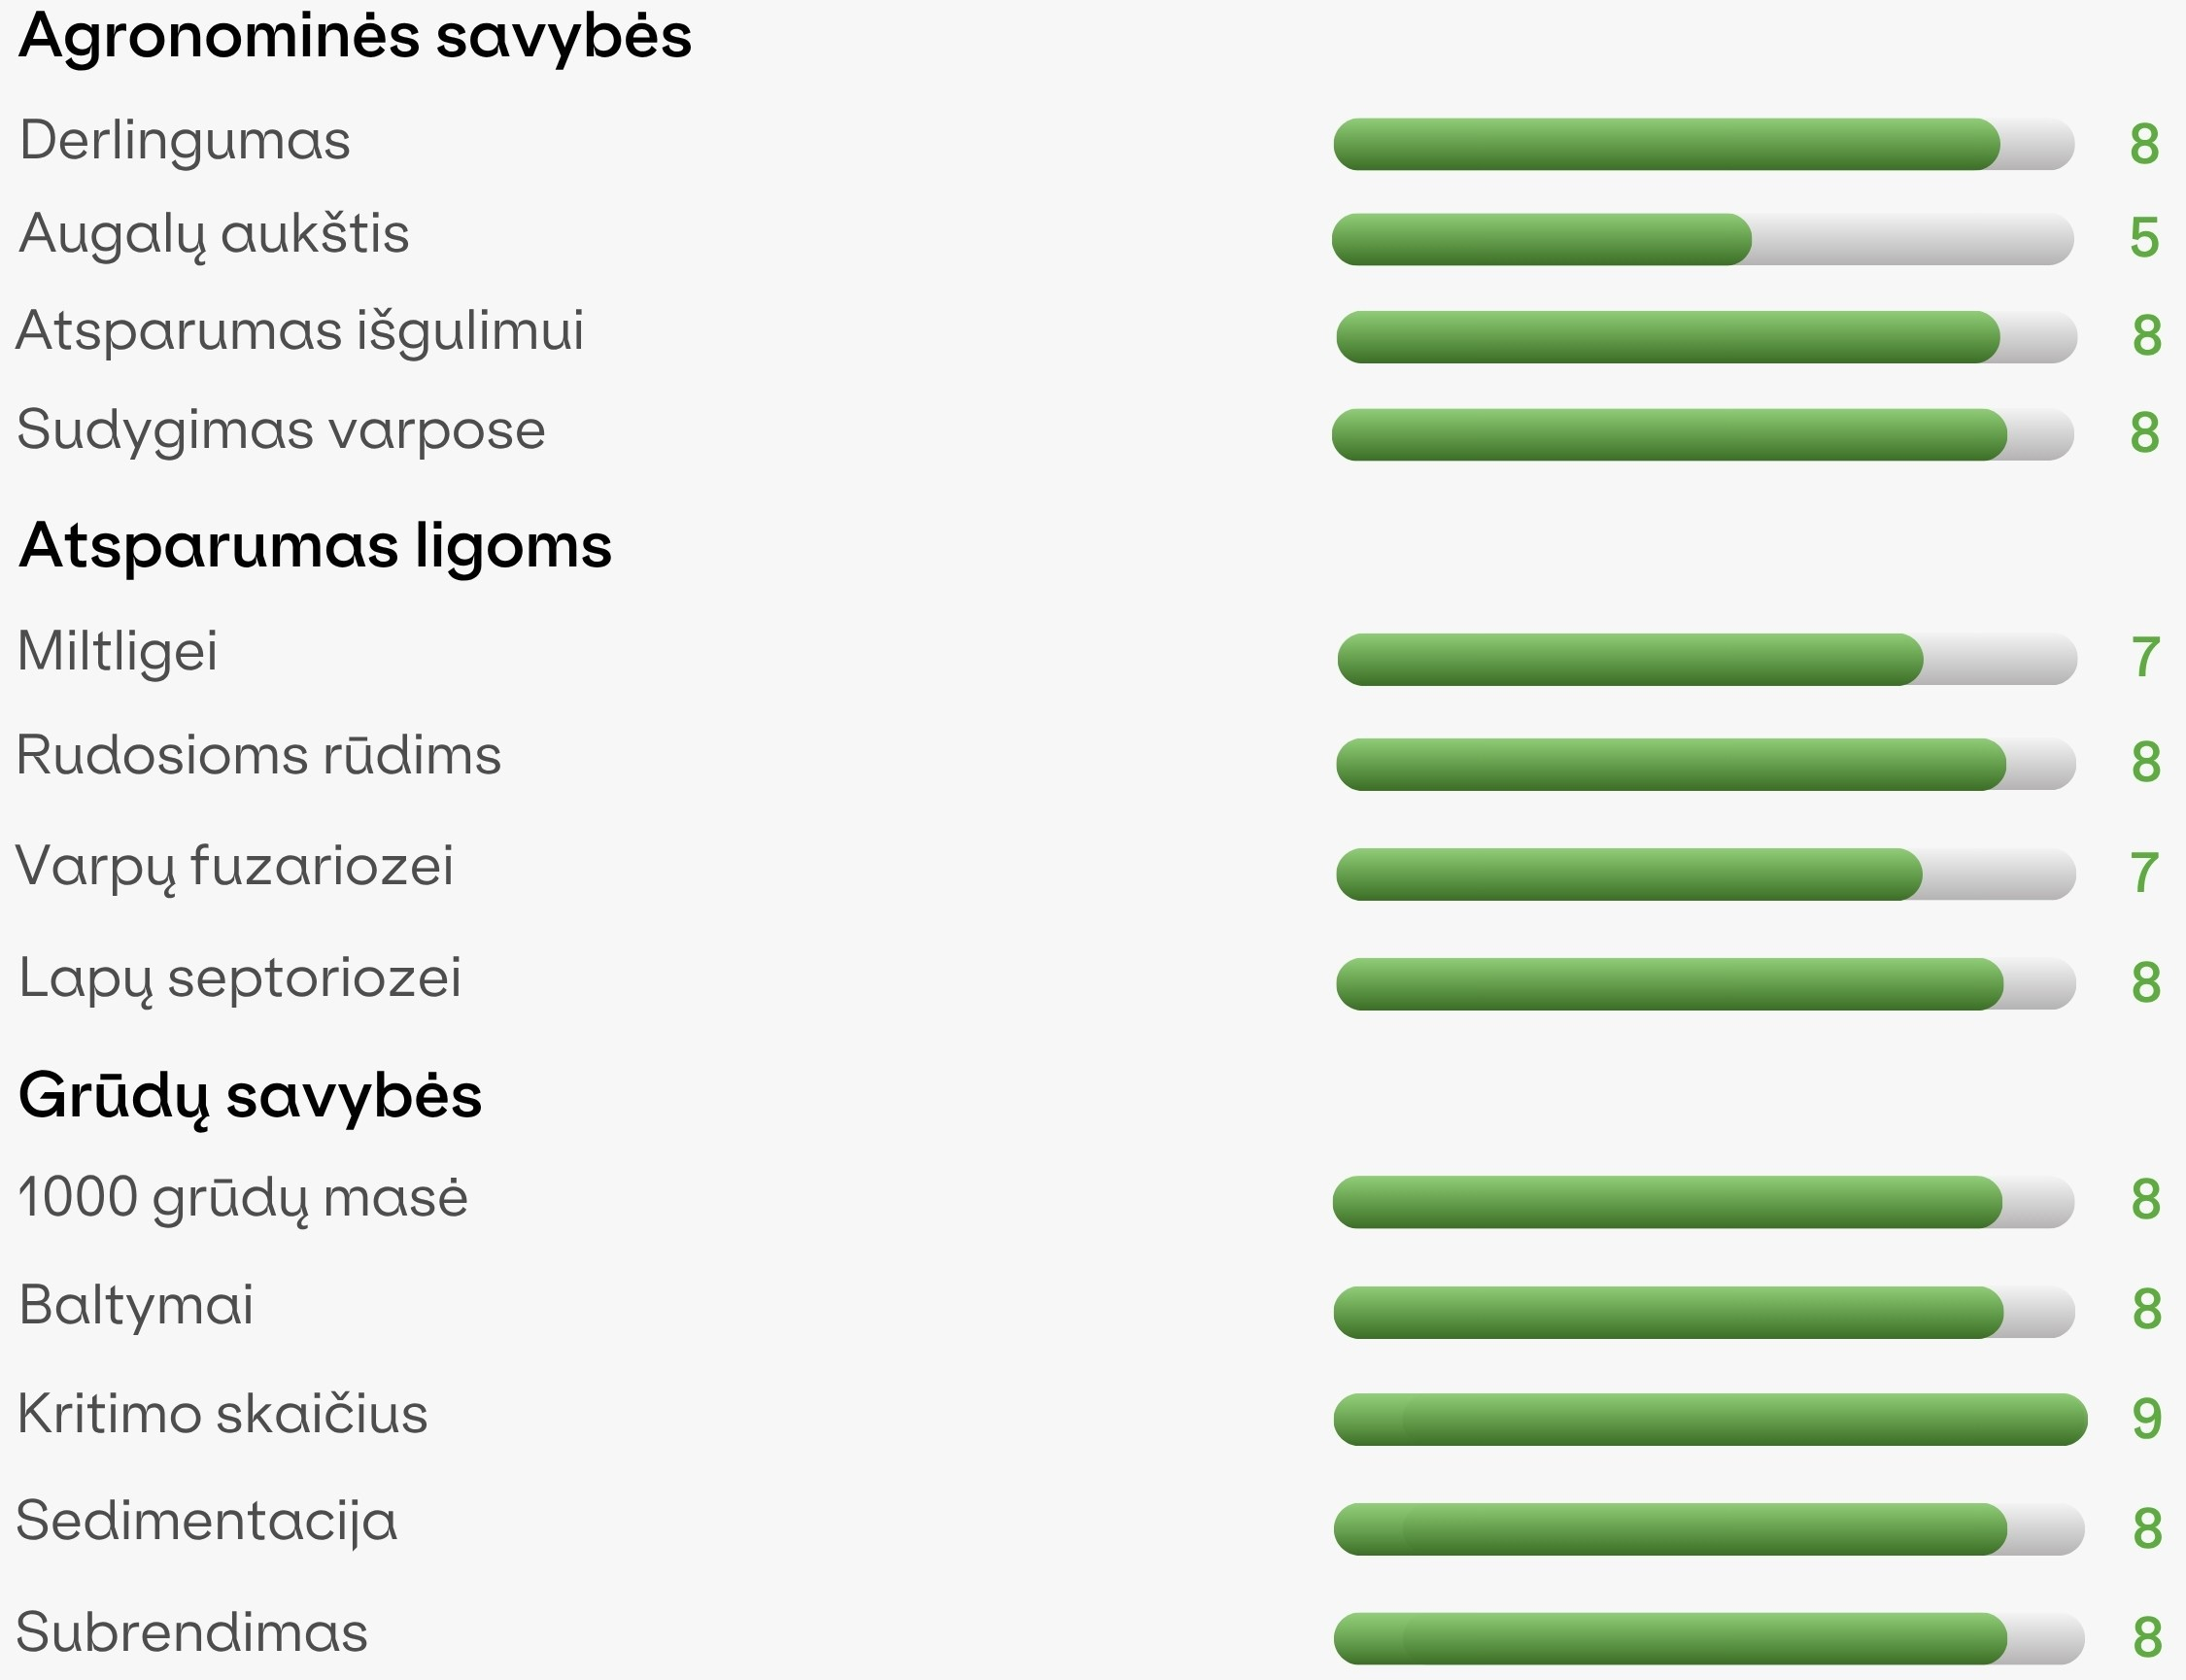Click the Derlingumas label text
The height and width of the screenshot is (1680, 2186).
tap(185, 140)
